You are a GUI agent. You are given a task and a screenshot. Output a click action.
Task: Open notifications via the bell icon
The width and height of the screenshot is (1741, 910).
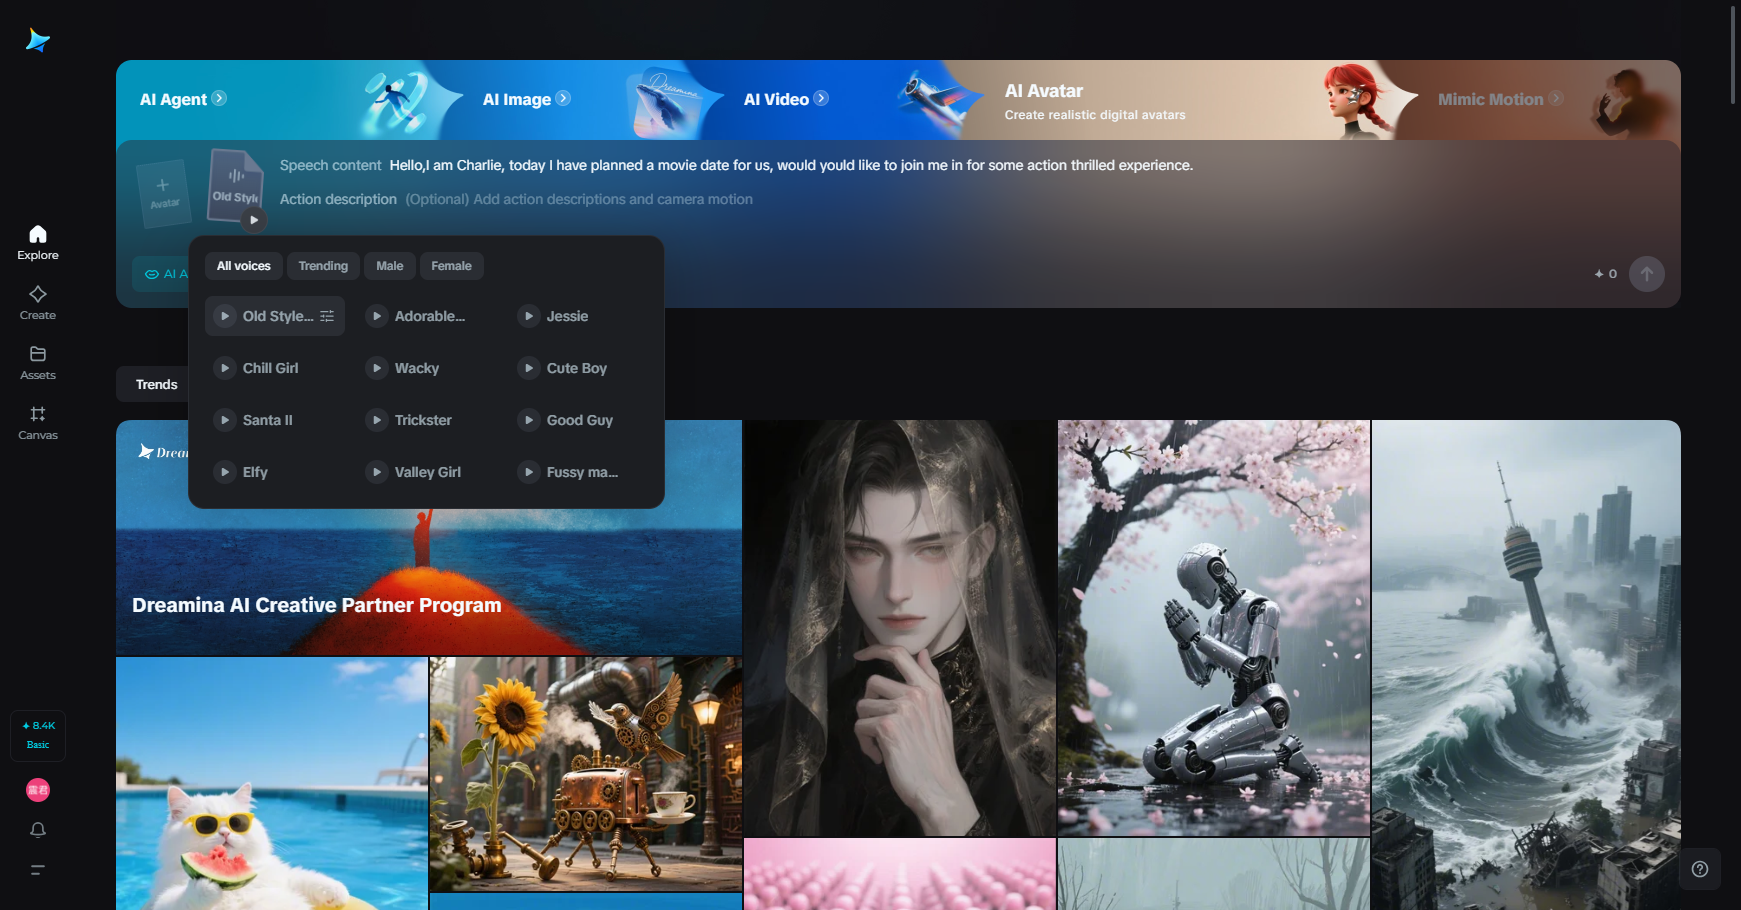pos(37,829)
